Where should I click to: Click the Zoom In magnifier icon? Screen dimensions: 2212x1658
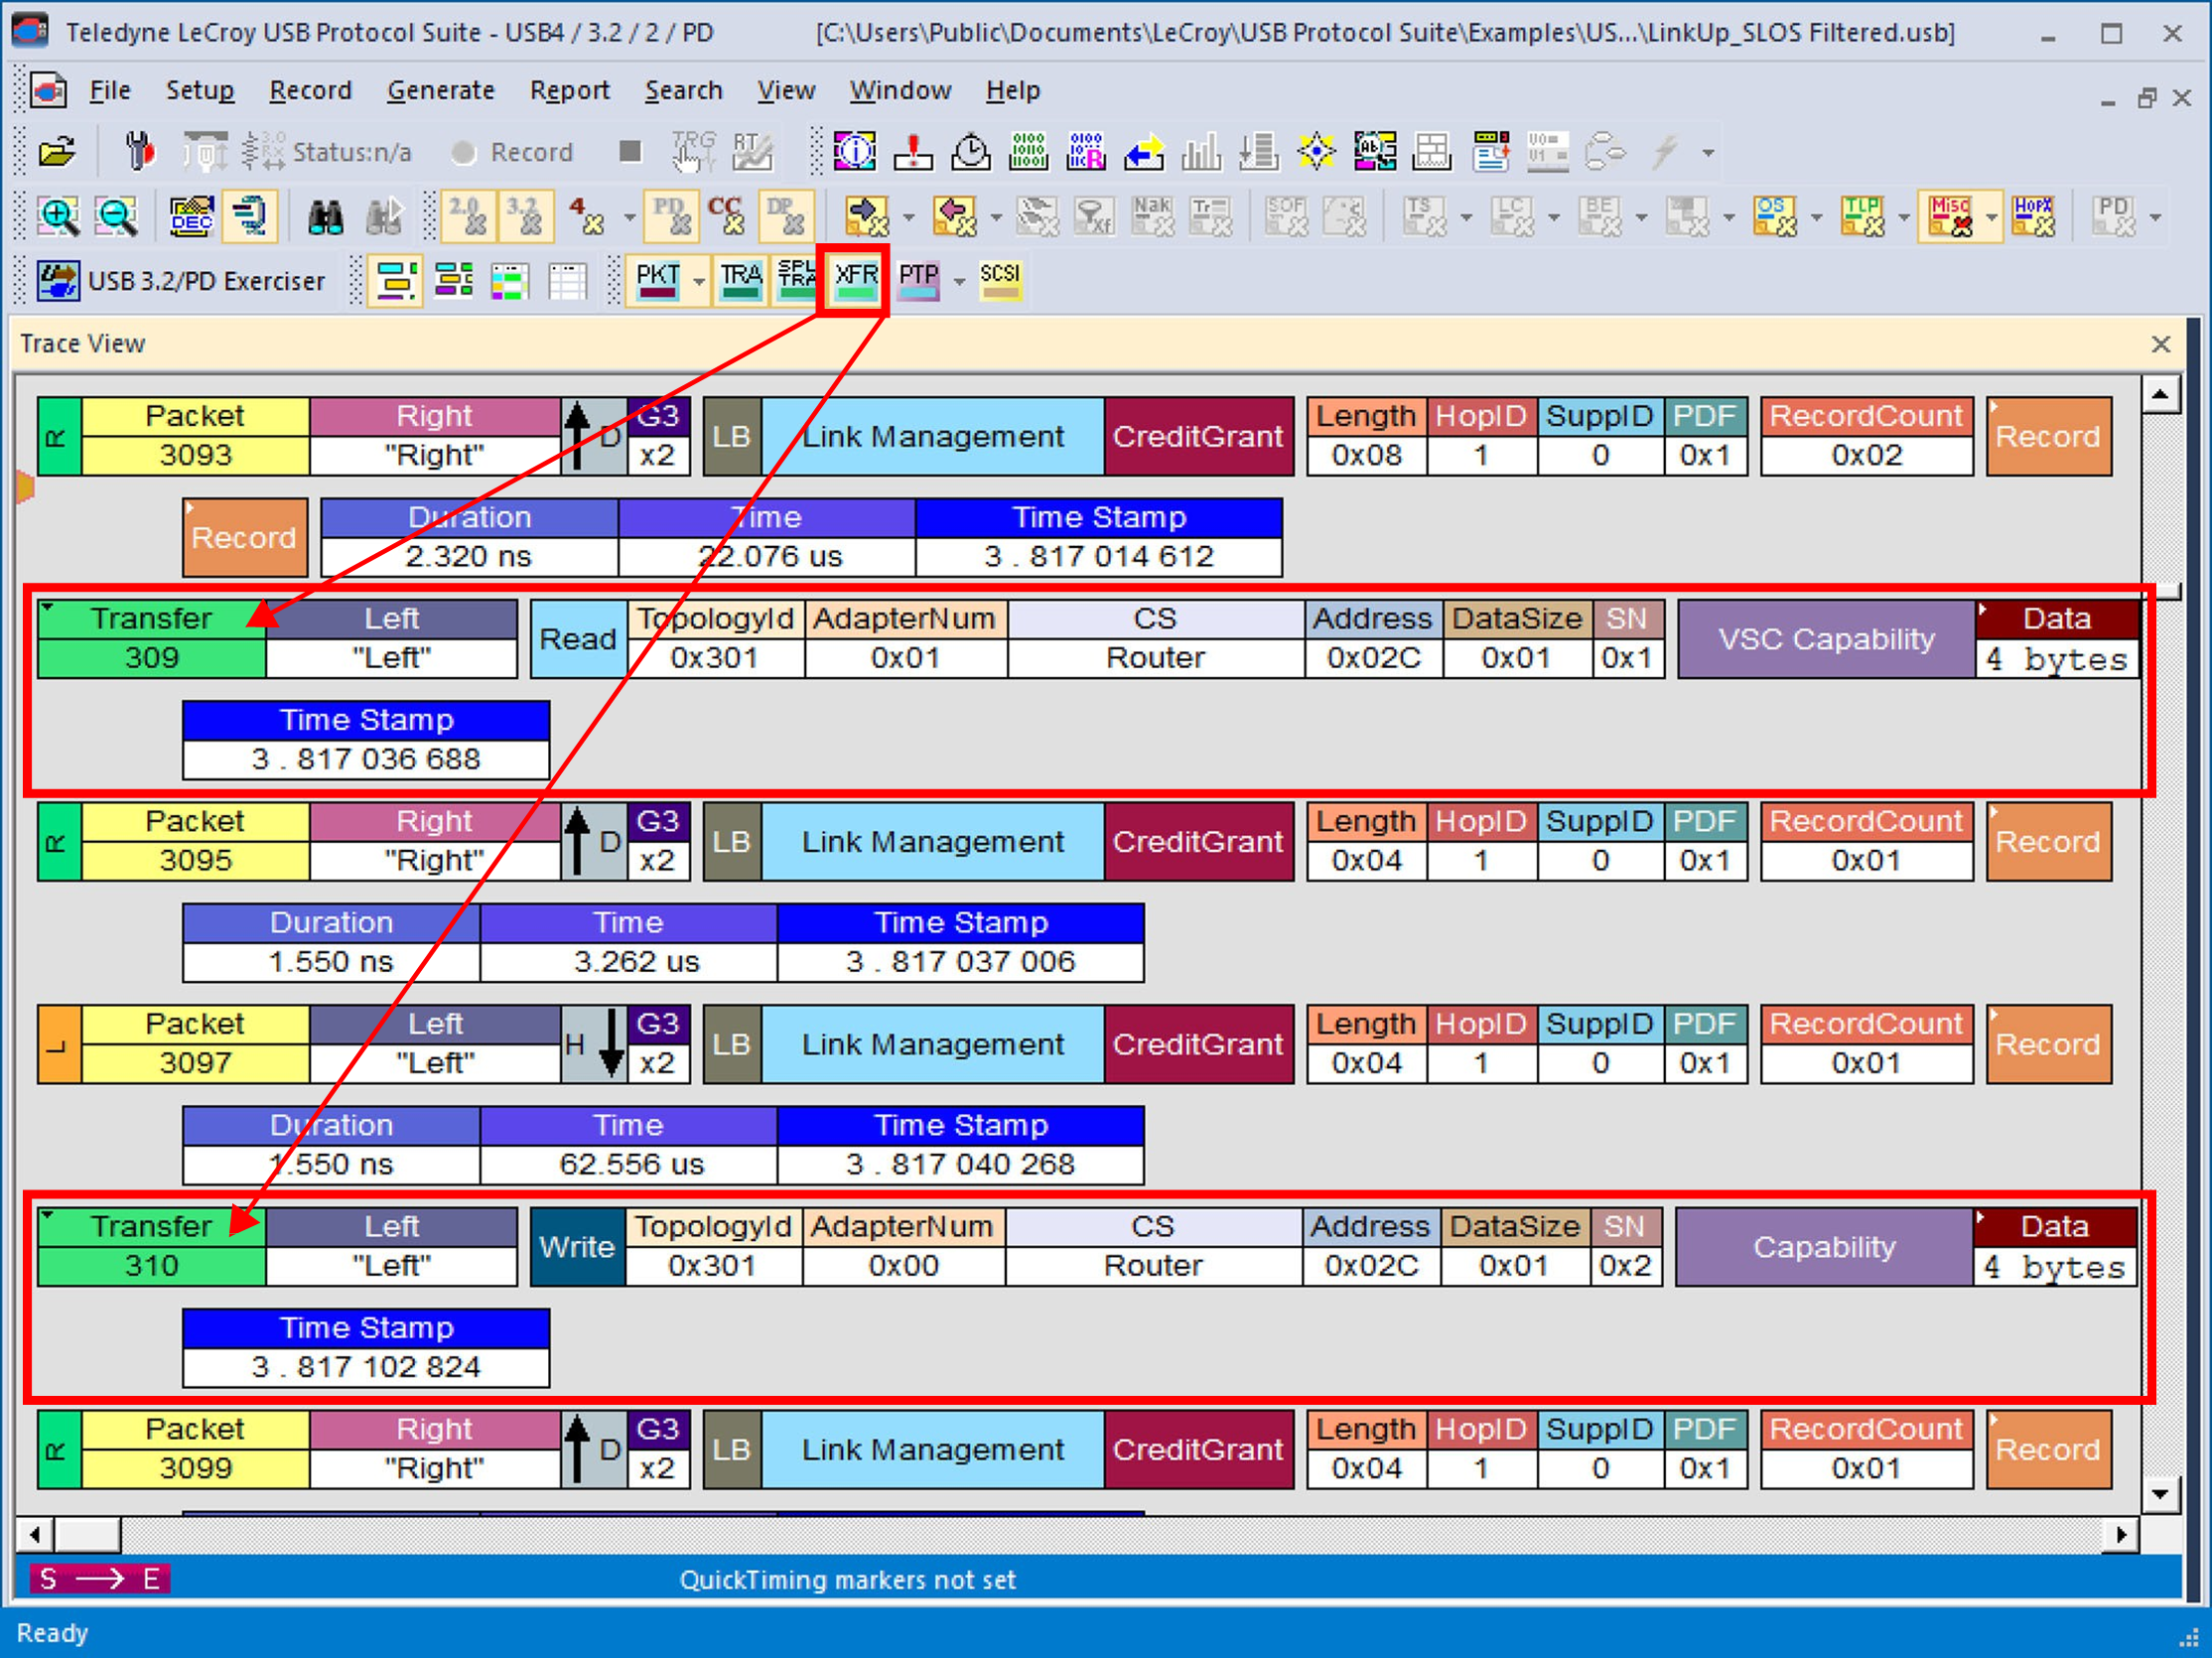58,216
